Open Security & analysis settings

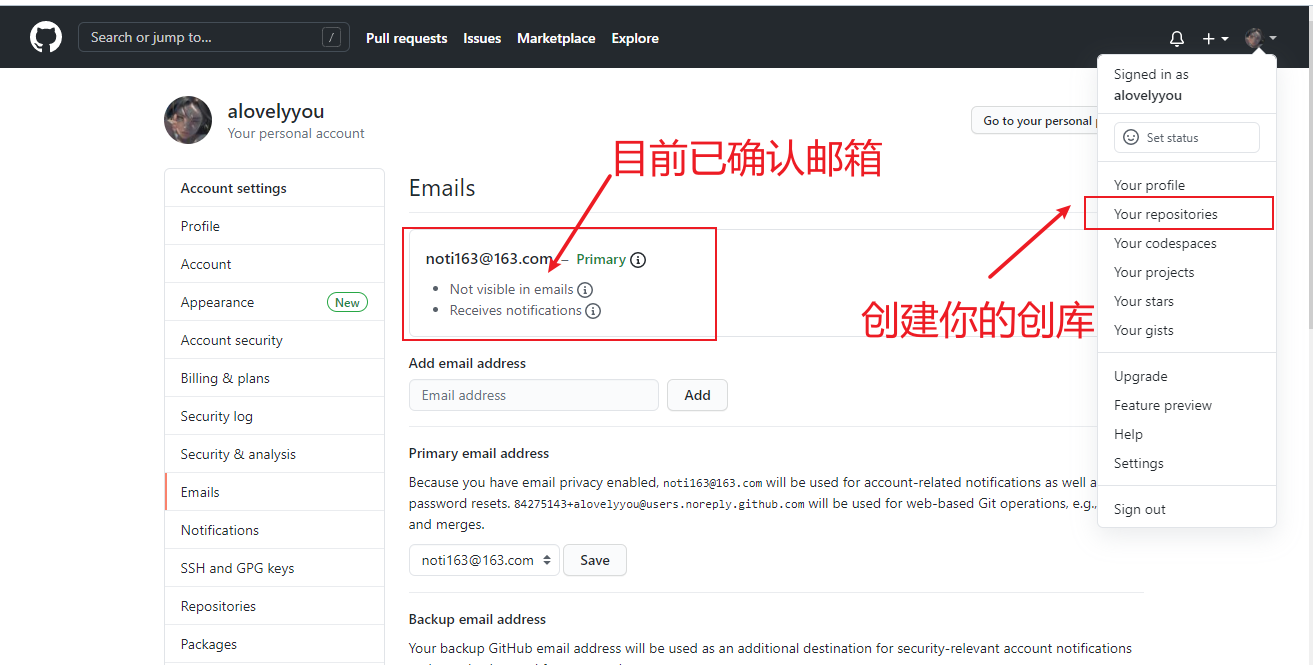274,454
